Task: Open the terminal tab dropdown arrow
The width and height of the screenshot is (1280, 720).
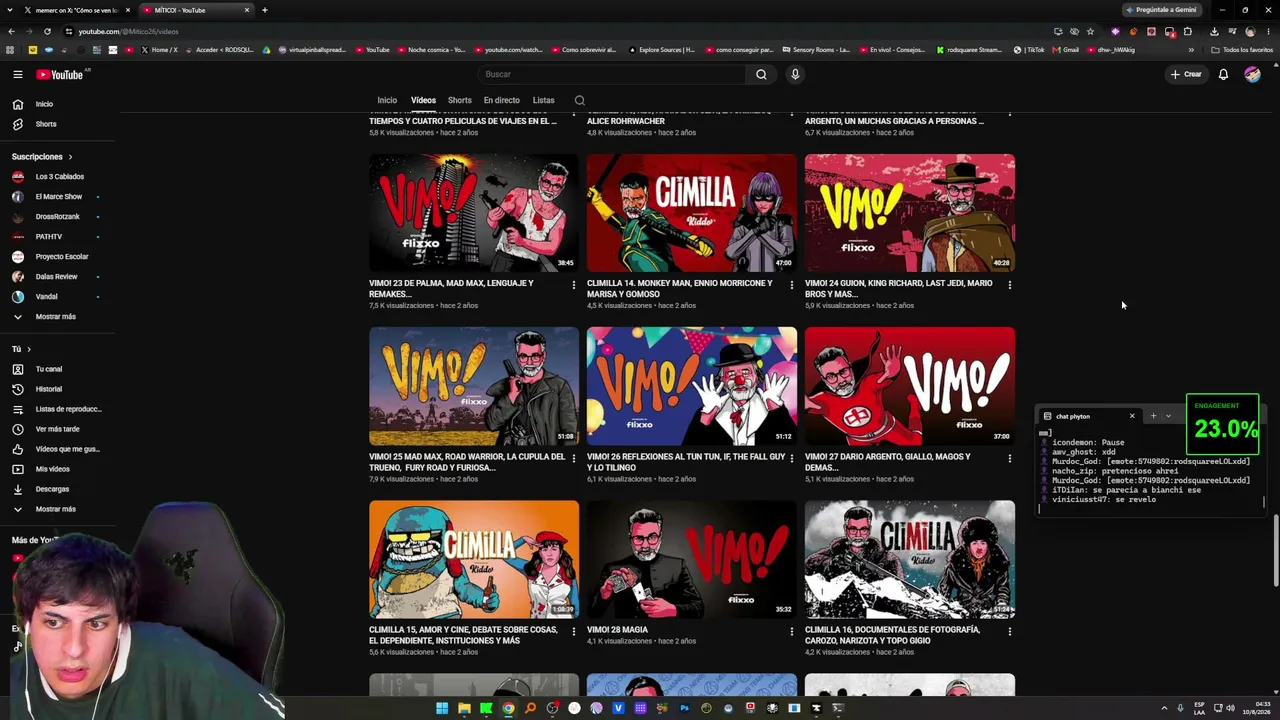Action: pos(1168,416)
